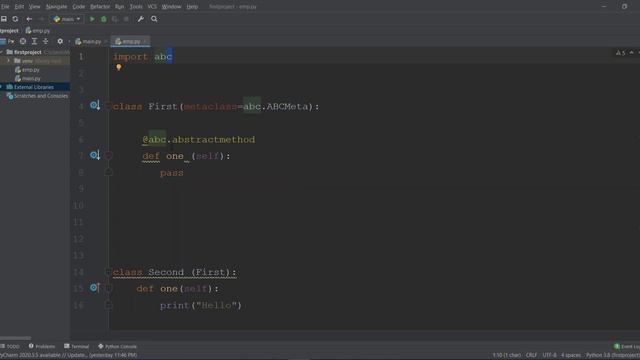Screen dimensions: 640x360
Task: Collapse class First with fold marker
Action: pyautogui.click(x=108, y=106)
